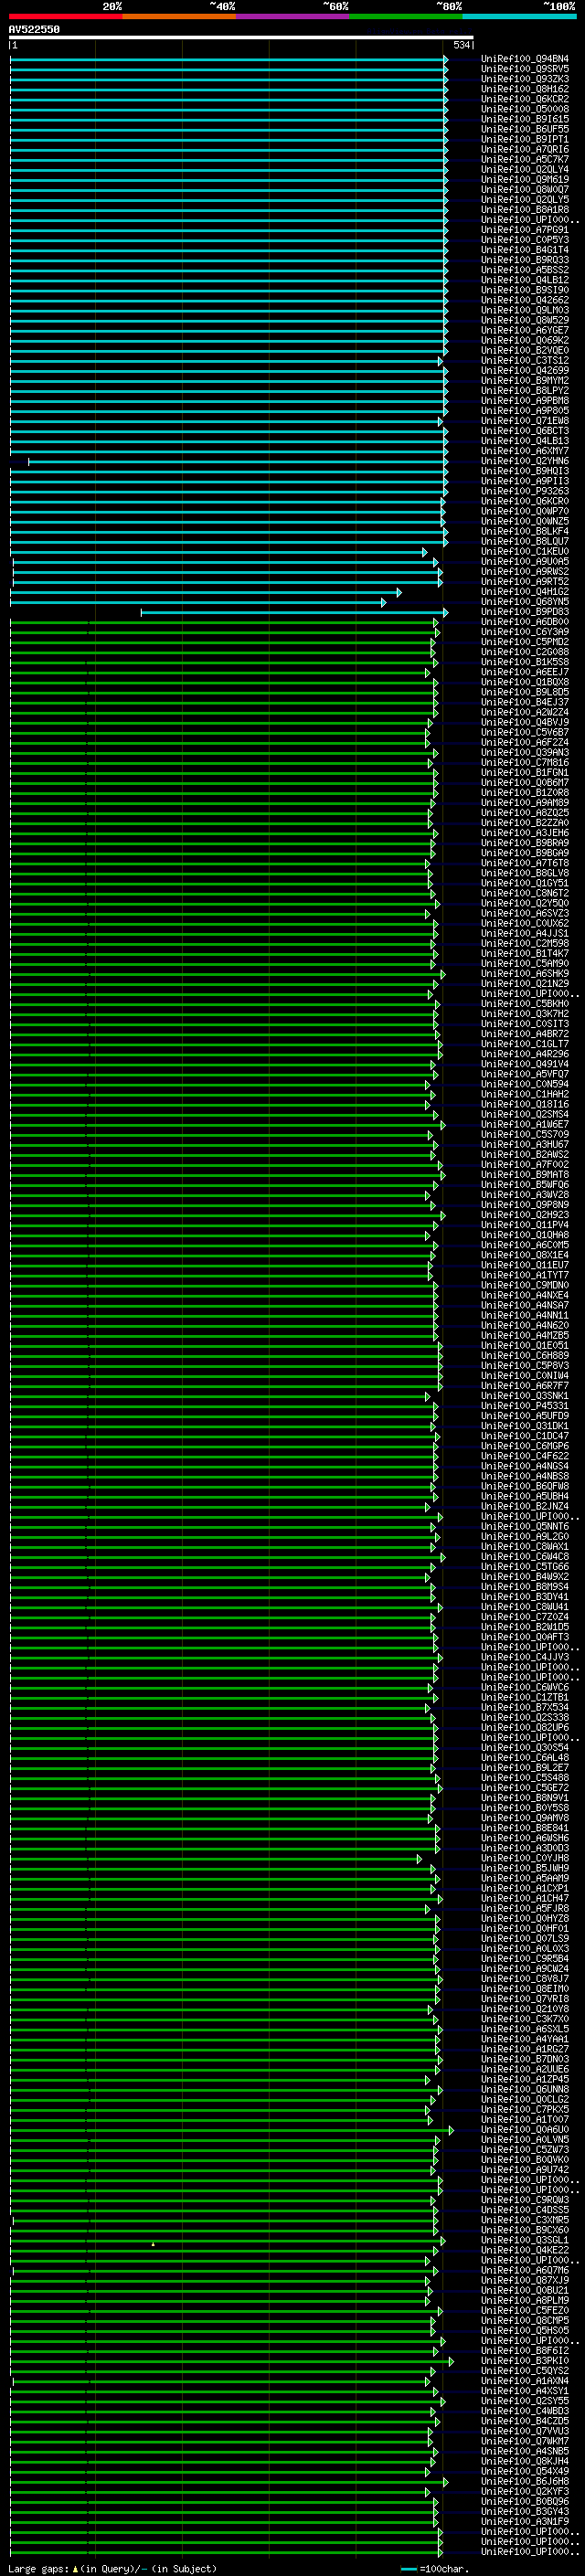Select the UniRef100_Q54X49 label
Image resolution: width=585 pixels, height=2576 pixels.
525,2471
